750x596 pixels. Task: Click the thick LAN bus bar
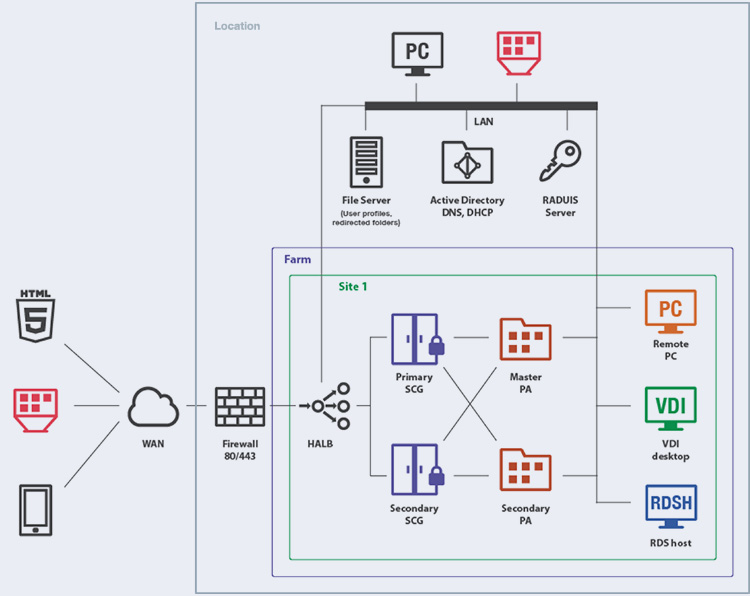point(481,106)
